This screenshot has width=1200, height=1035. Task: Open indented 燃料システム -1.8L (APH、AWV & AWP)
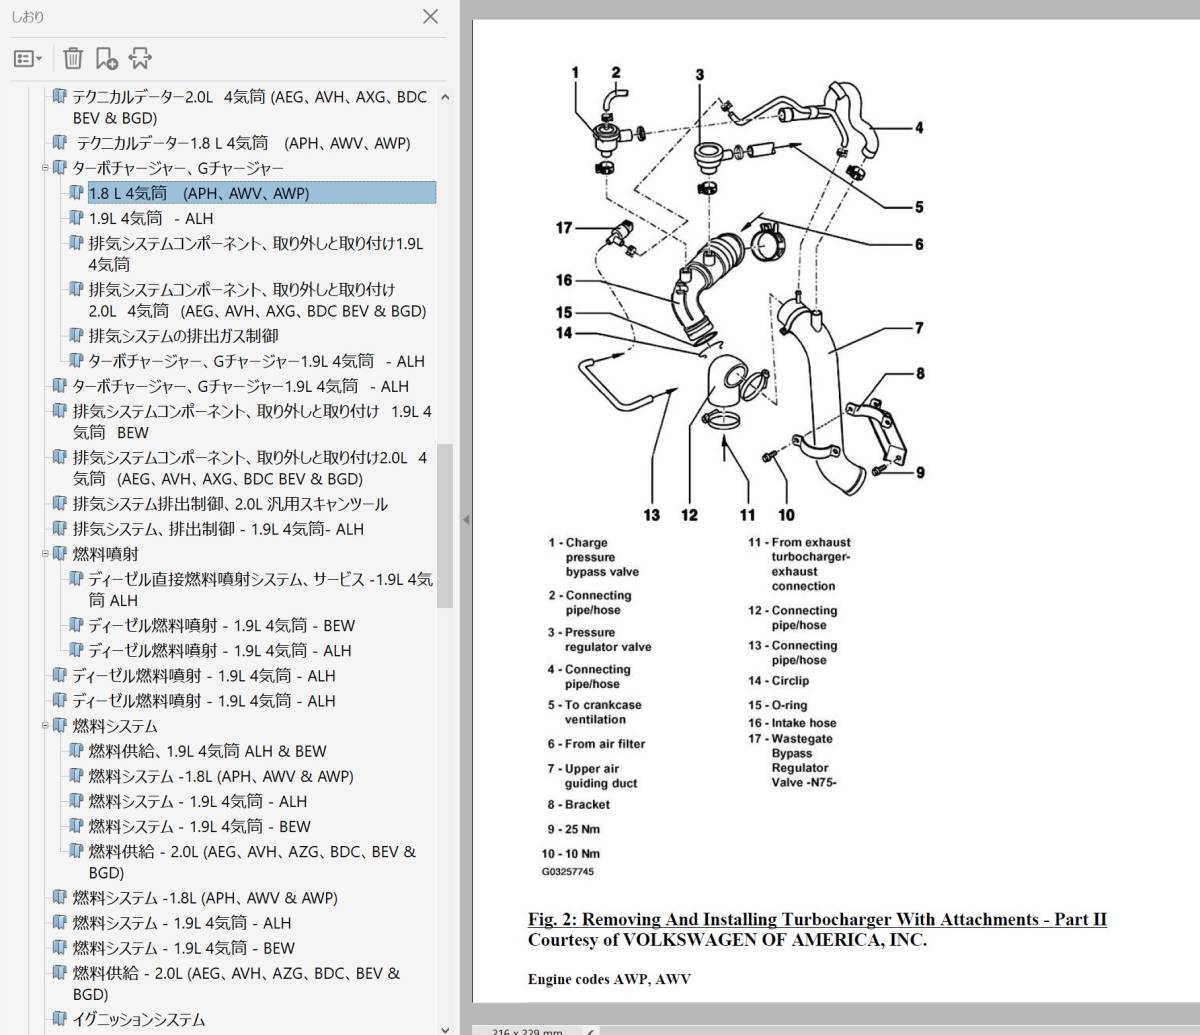click(221, 776)
